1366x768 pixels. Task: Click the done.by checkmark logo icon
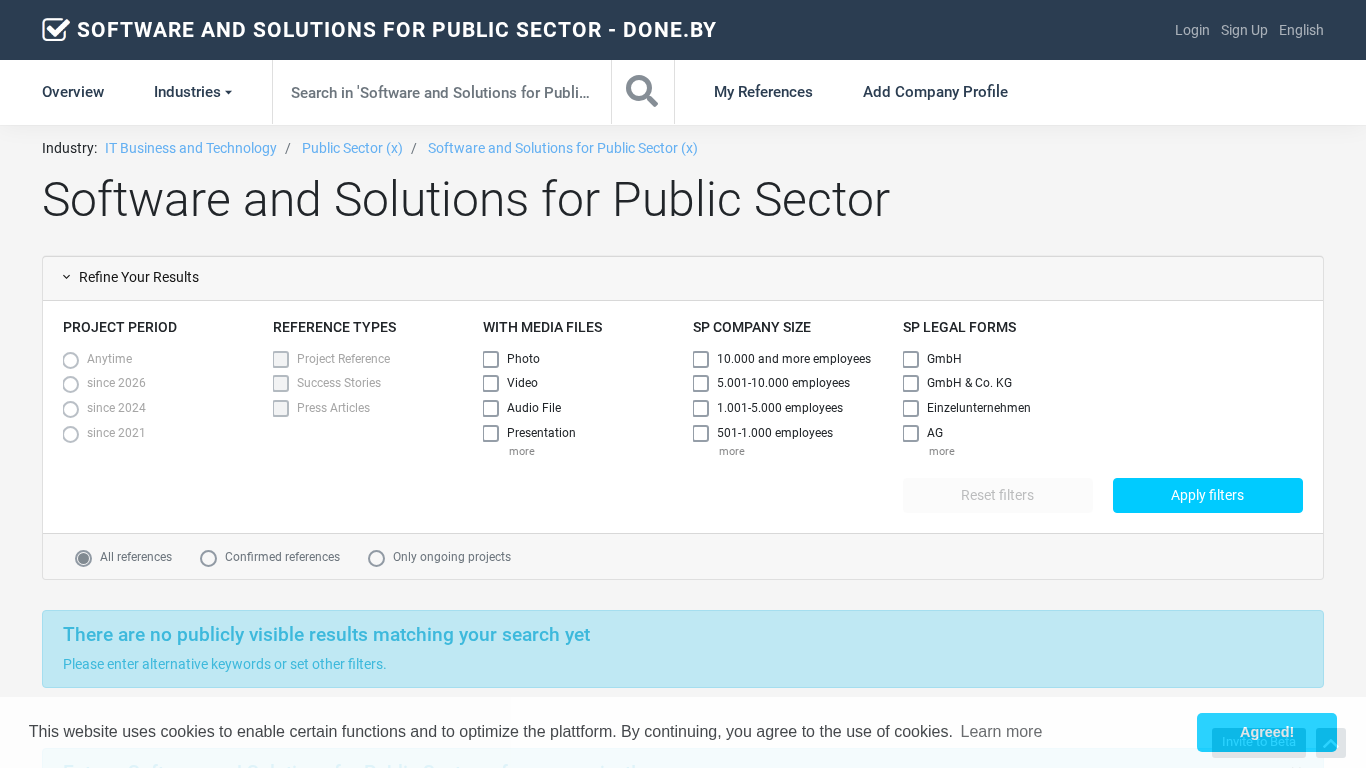[x=56, y=30]
